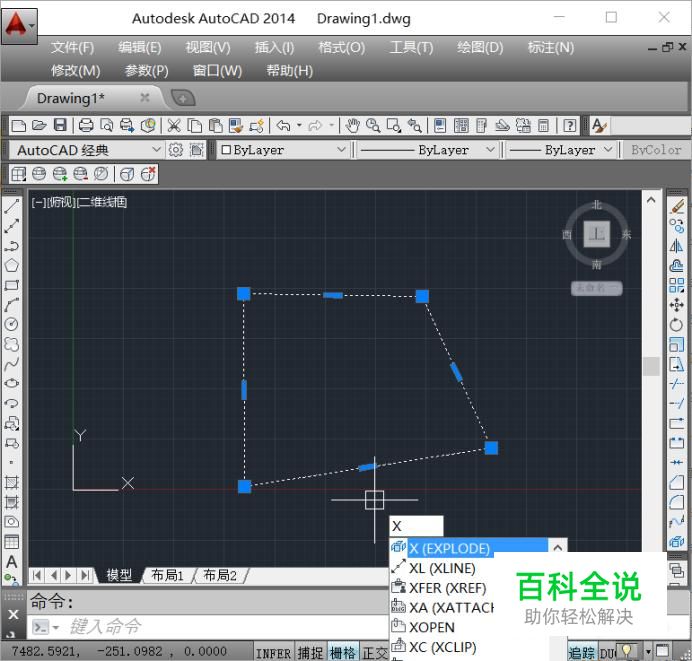Viewport: 692px width, 661px height.
Task: Click the 上 top face of ViewCube
Action: (597, 234)
